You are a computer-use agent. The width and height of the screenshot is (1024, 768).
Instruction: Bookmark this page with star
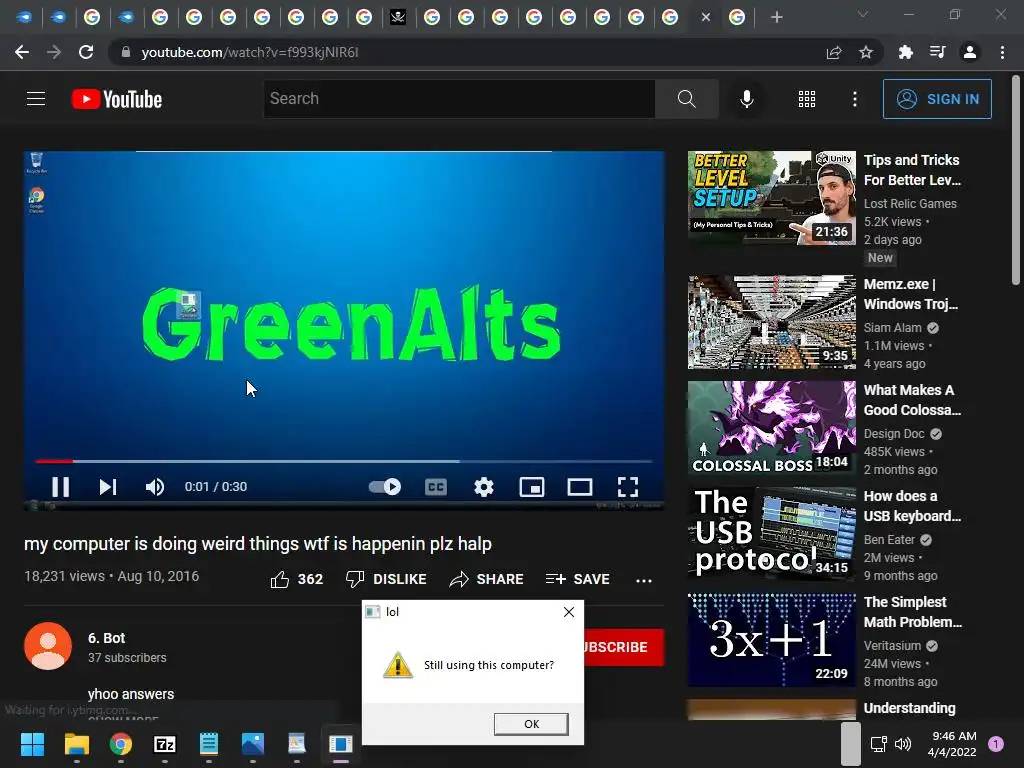coord(866,52)
